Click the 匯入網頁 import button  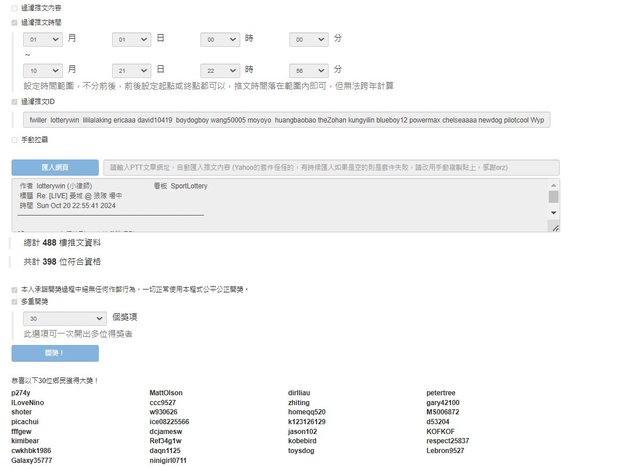coord(55,167)
